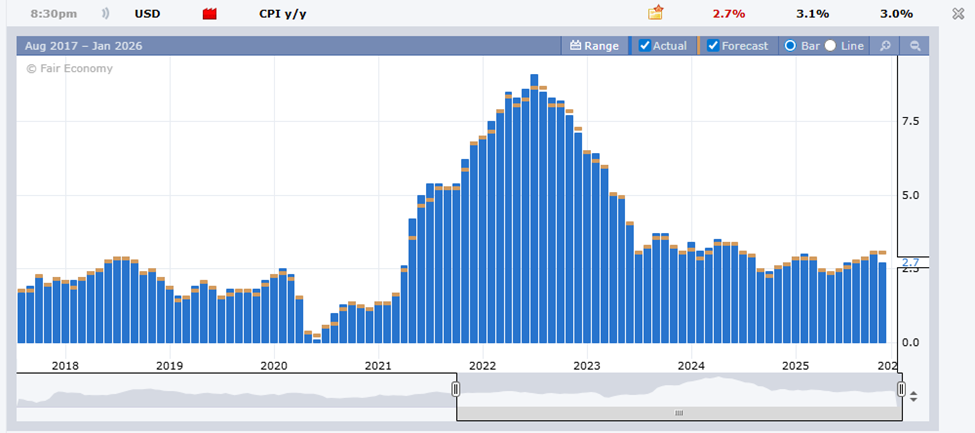The width and height of the screenshot is (975, 433).
Task: Select the Line chart radio button
Action: pos(830,46)
